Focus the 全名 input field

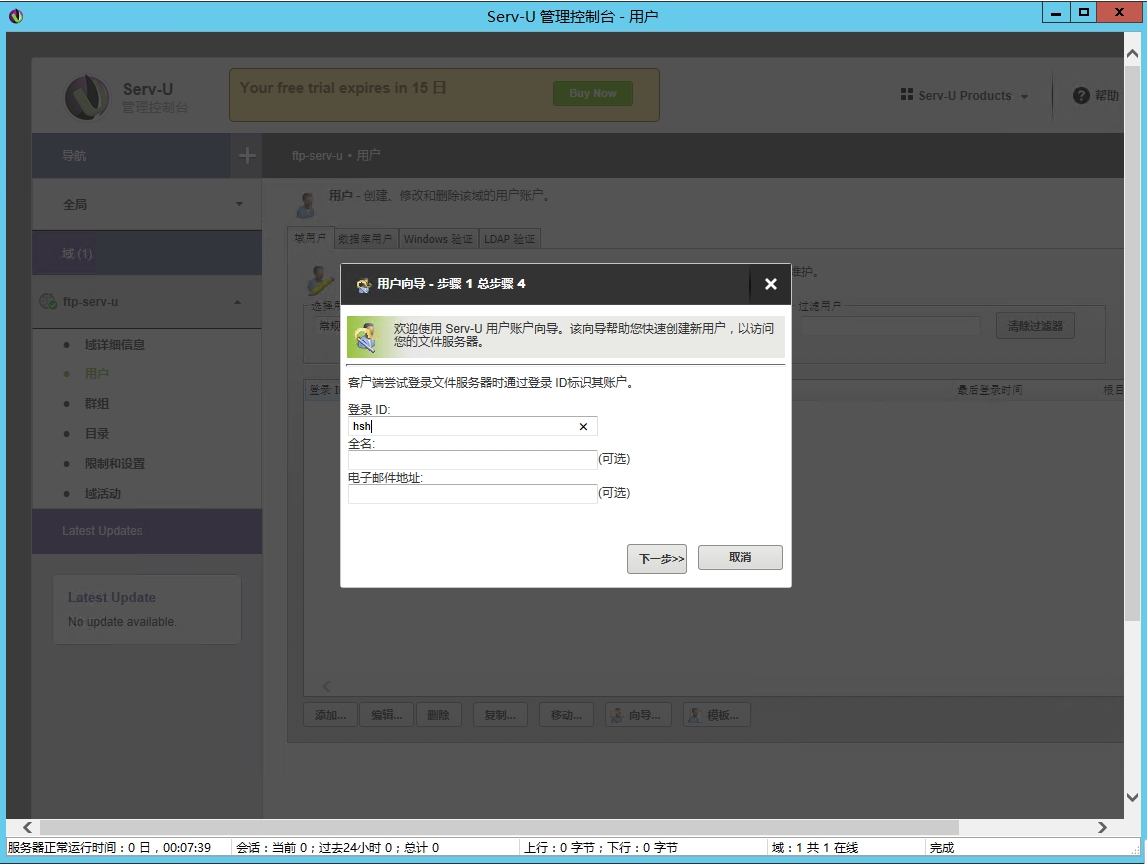click(473, 459)
